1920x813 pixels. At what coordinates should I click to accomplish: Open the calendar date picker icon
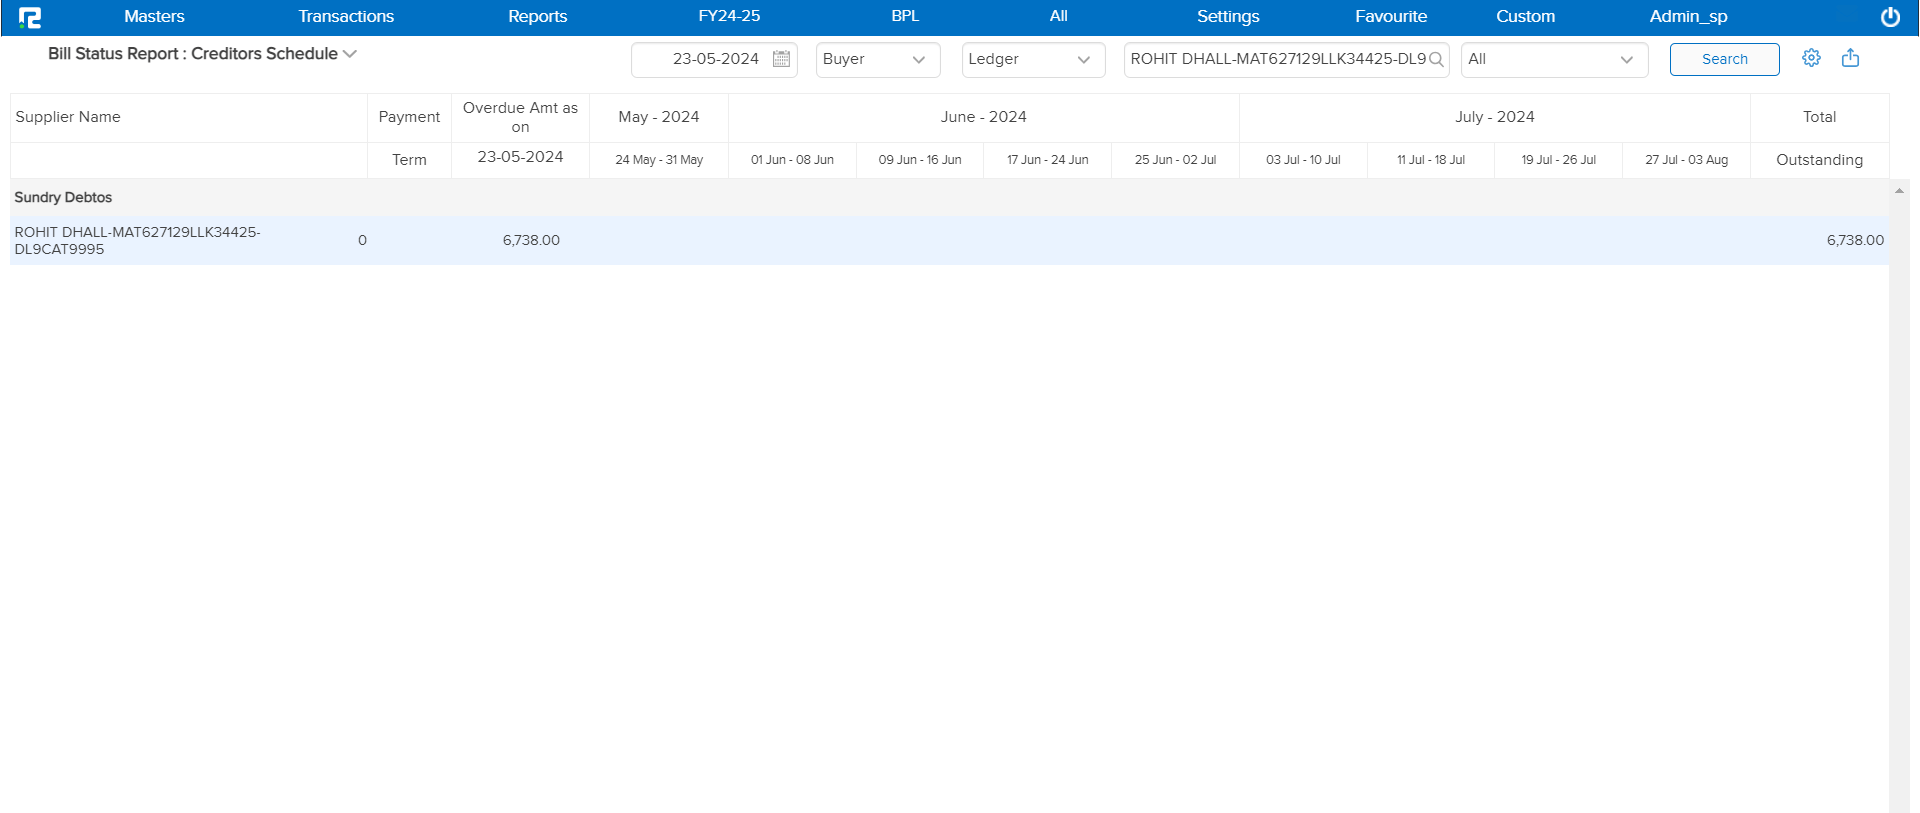[782, 59]
